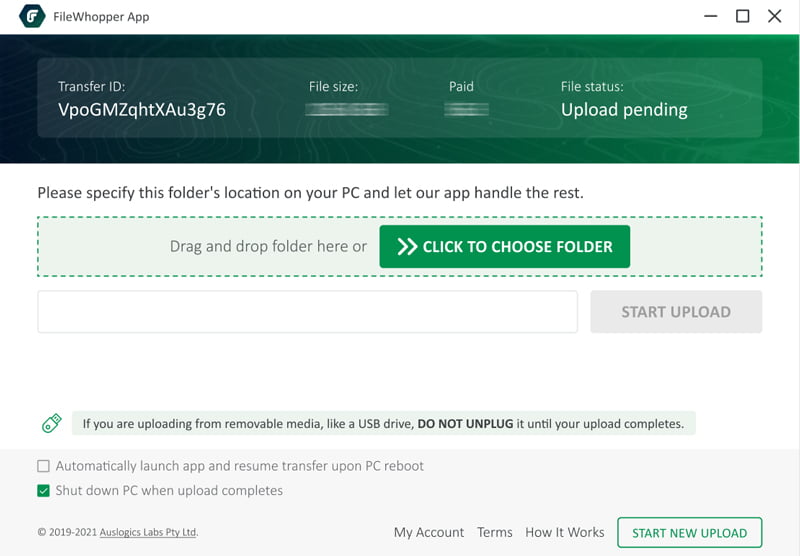Click the blurred Paid value
This screenshot has width=800, height=556.
tap(466, 109)
